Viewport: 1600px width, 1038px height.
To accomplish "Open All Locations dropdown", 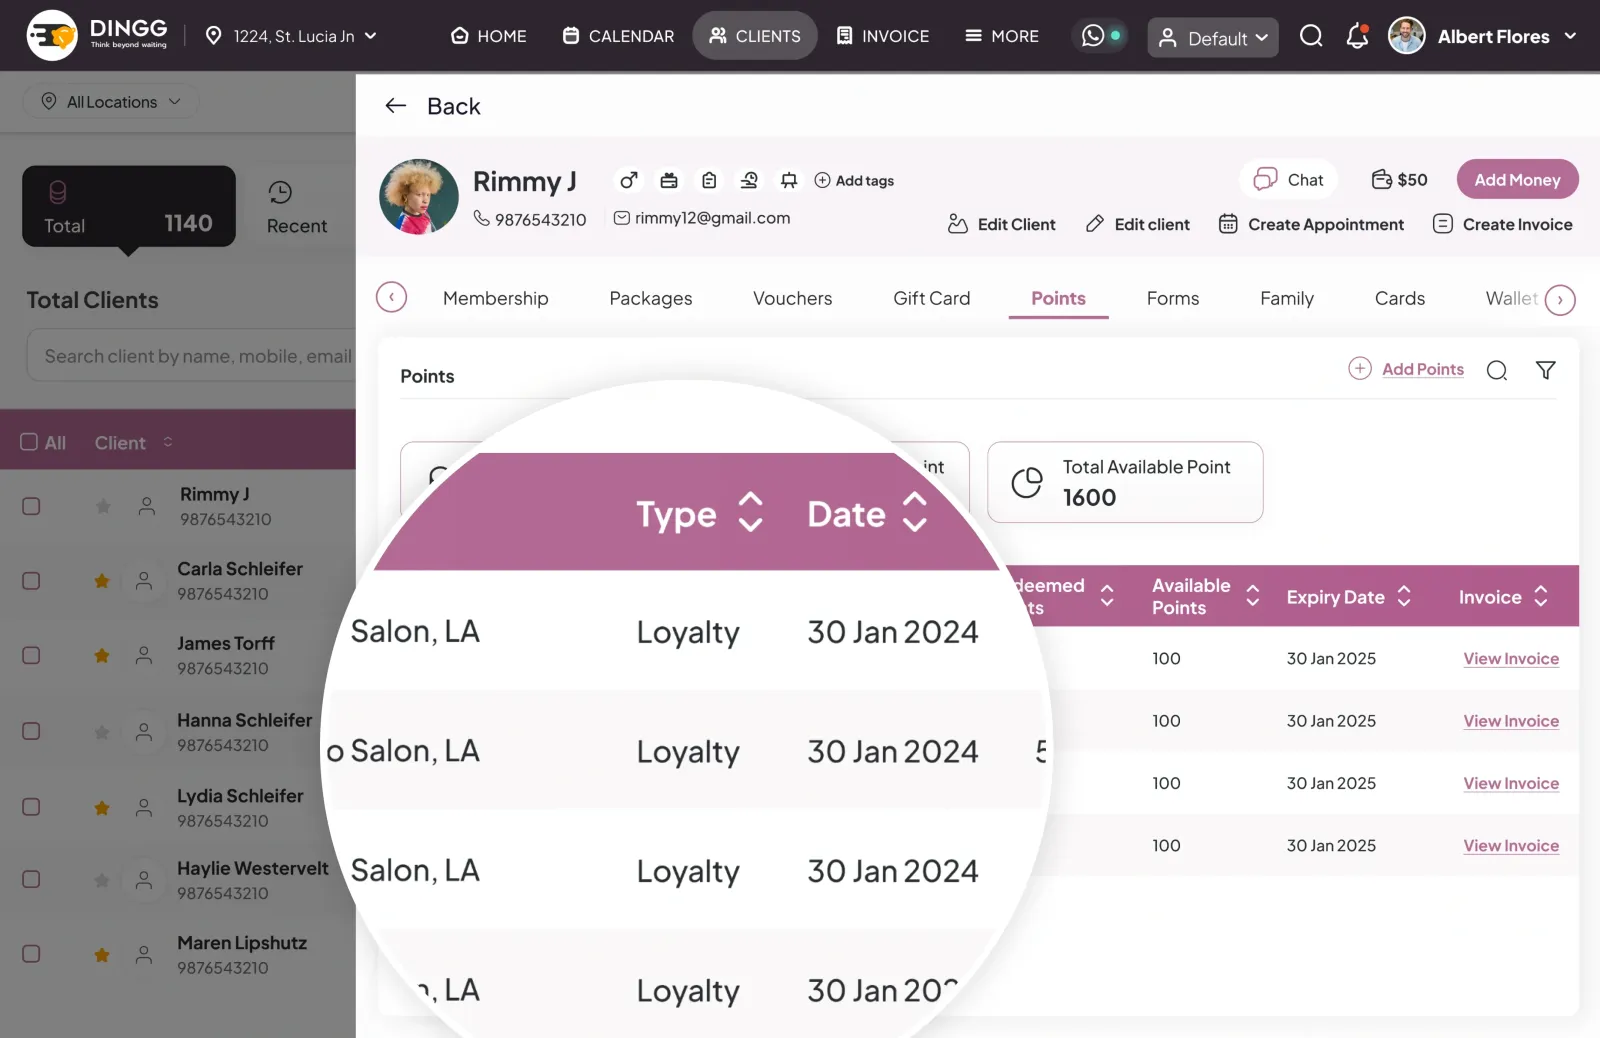I will pos(111,102).
